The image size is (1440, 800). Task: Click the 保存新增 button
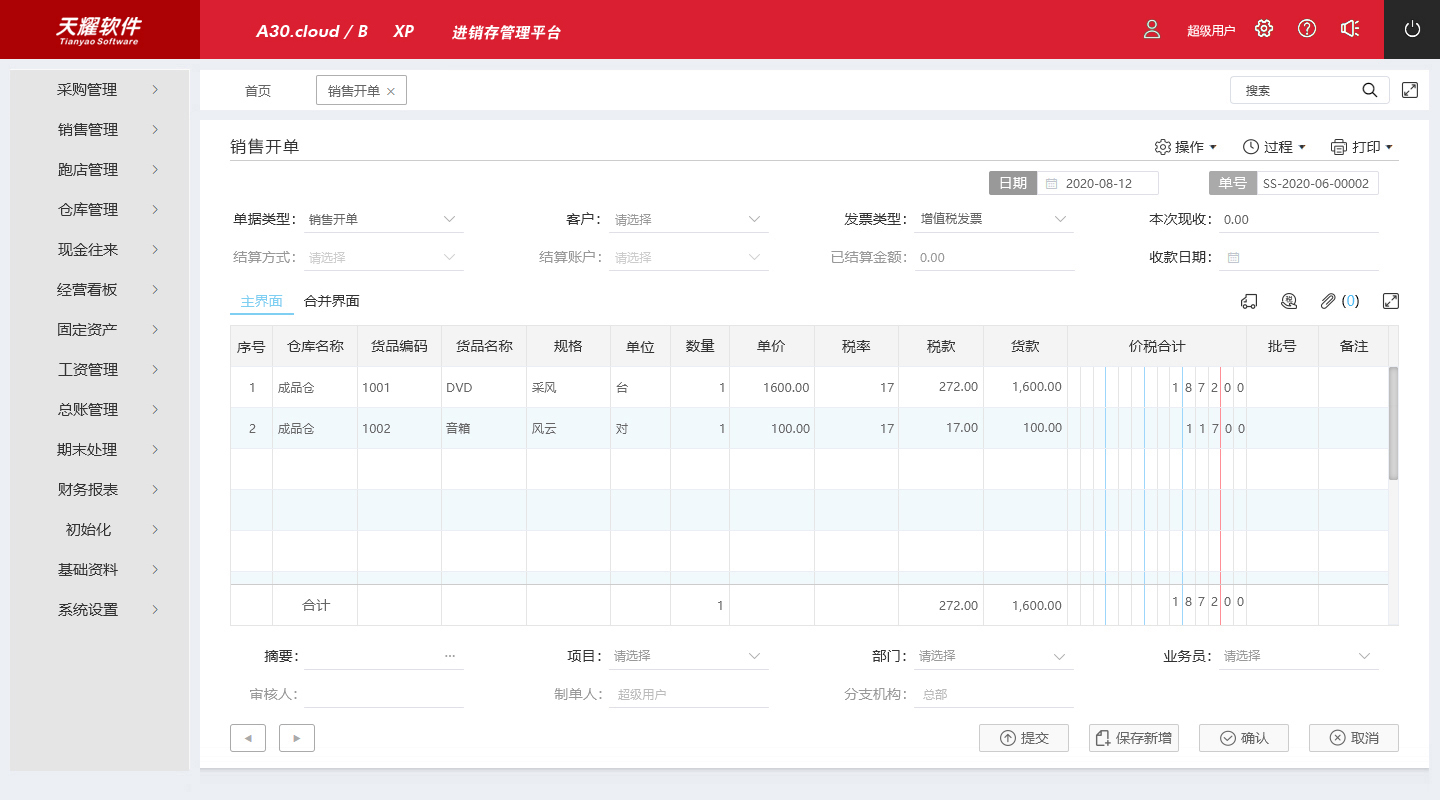click(1134, 738)
